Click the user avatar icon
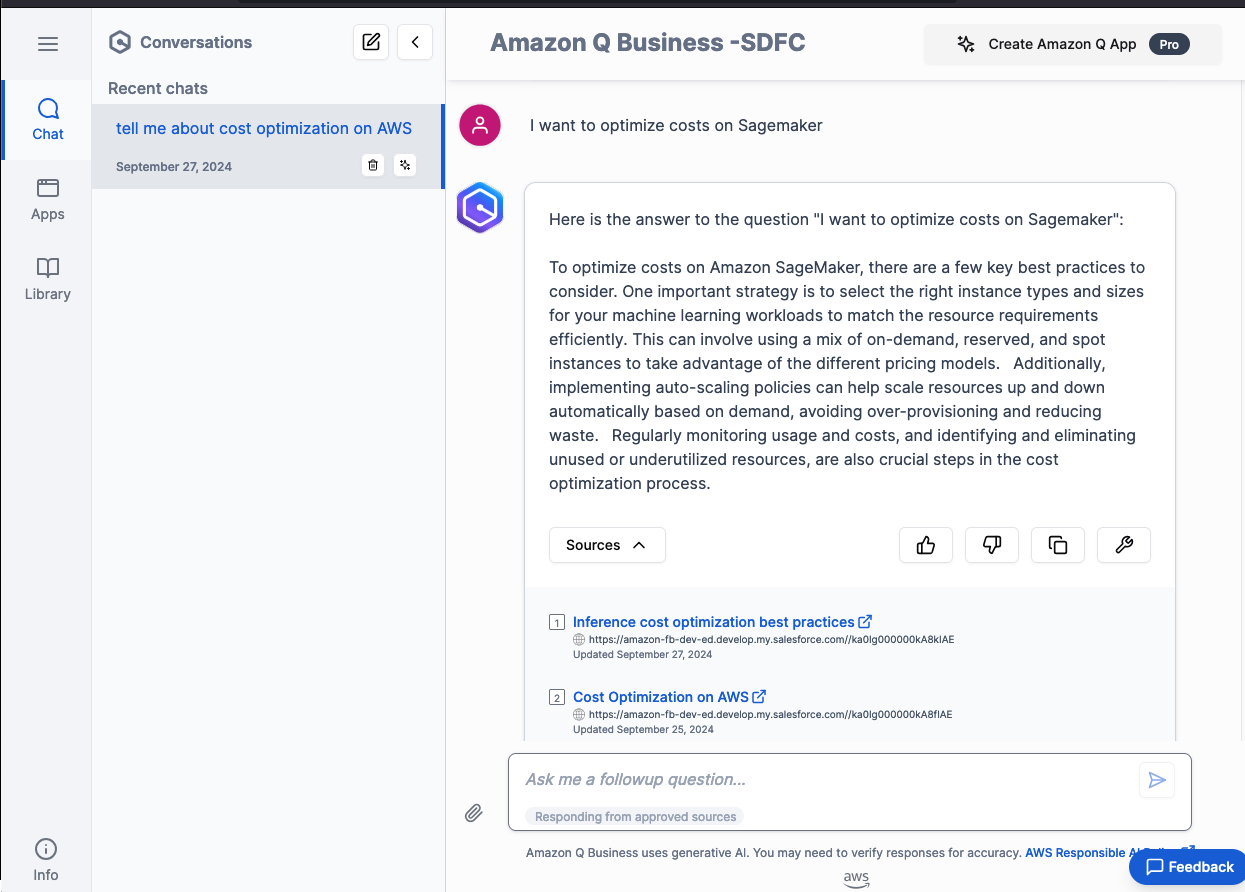 (480, 125)
